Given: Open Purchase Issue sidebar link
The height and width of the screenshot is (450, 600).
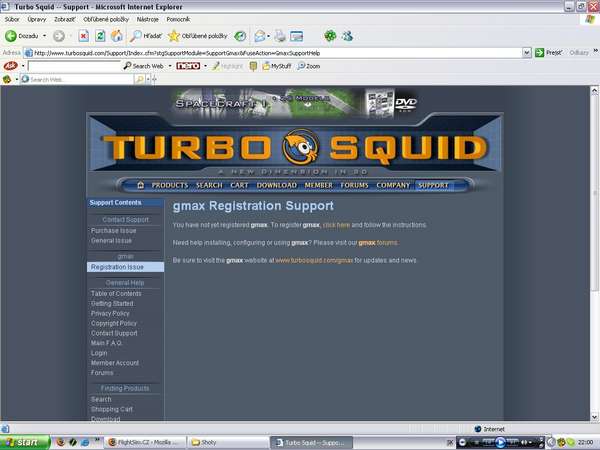Looking at the screenshot, I should point(113,230).
